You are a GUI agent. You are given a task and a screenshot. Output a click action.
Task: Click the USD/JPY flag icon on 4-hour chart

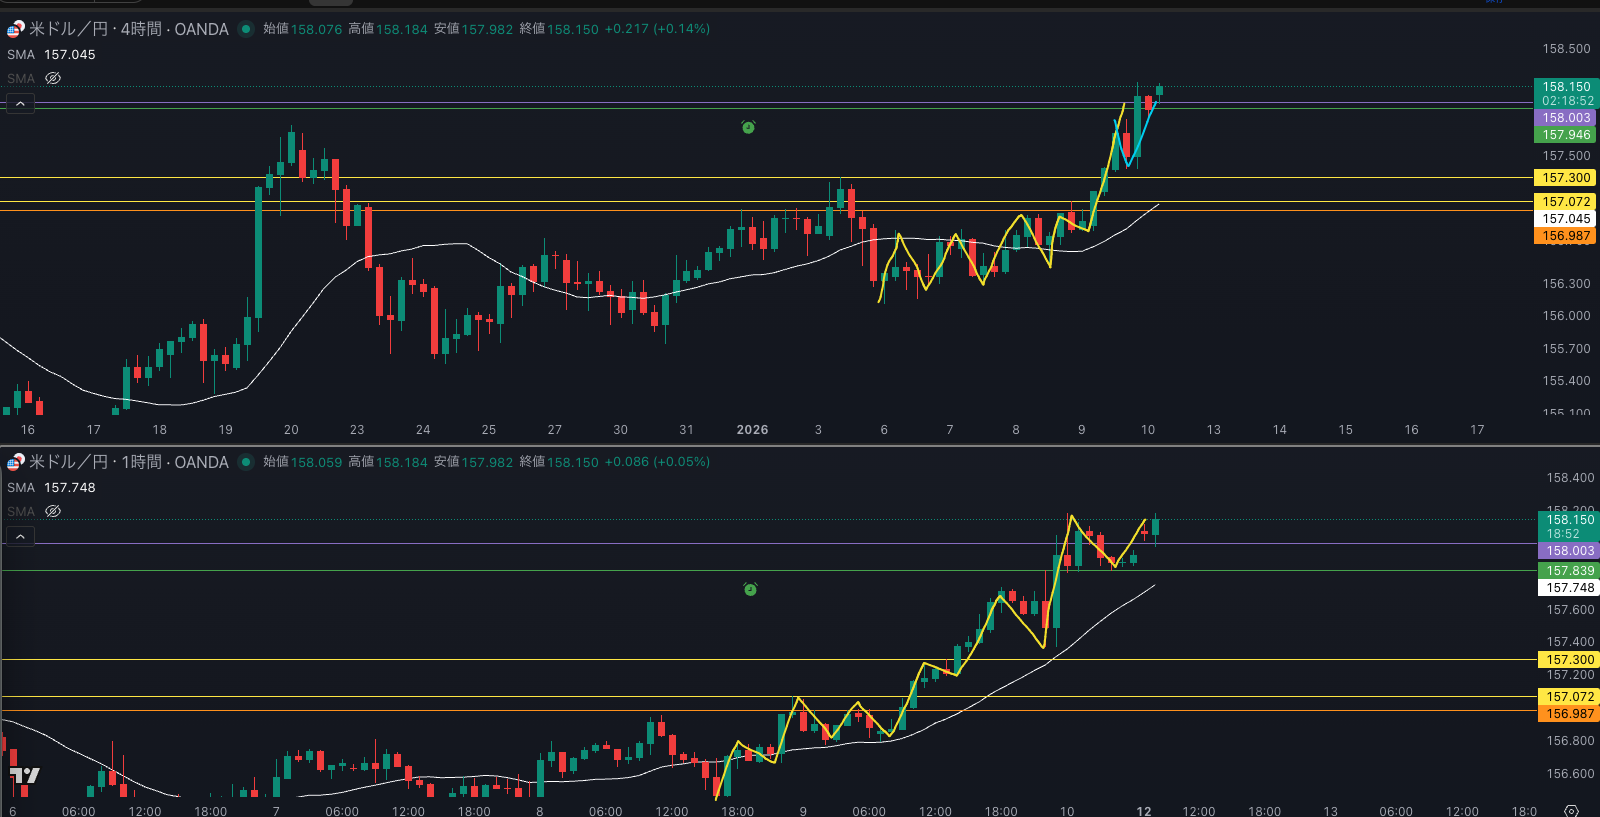16,29
